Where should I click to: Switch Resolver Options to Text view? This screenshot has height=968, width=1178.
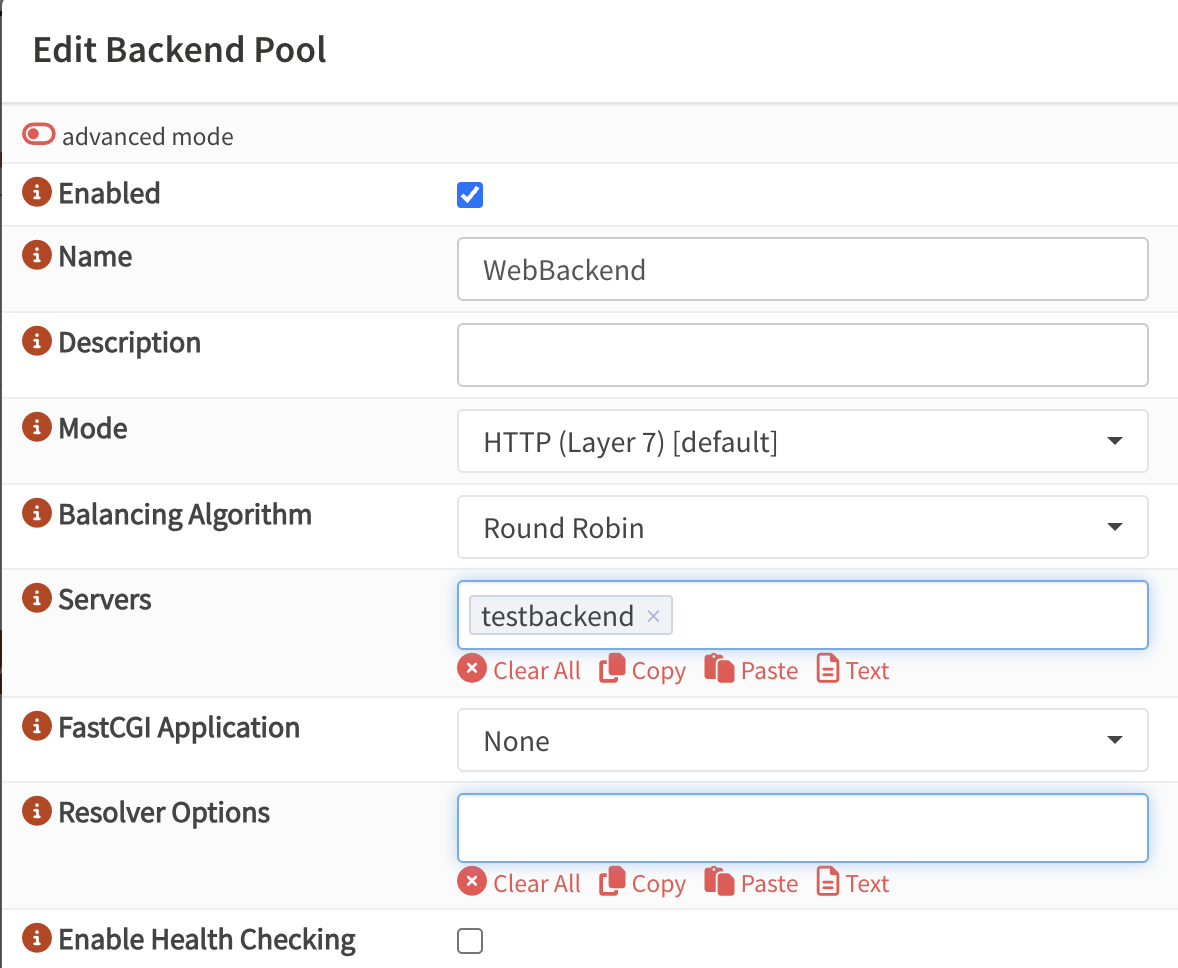coord(853,883)
